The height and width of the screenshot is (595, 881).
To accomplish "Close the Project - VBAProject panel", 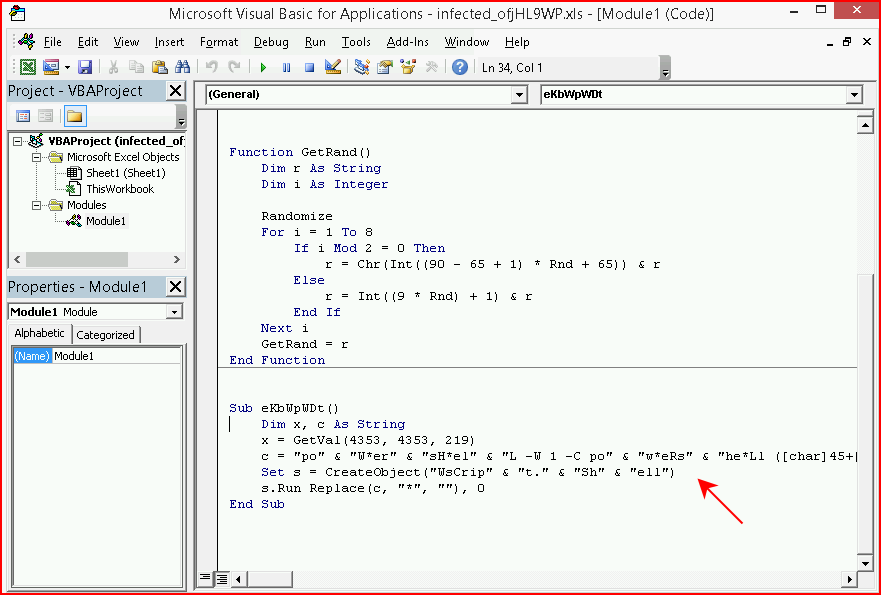I will (175, 90).
